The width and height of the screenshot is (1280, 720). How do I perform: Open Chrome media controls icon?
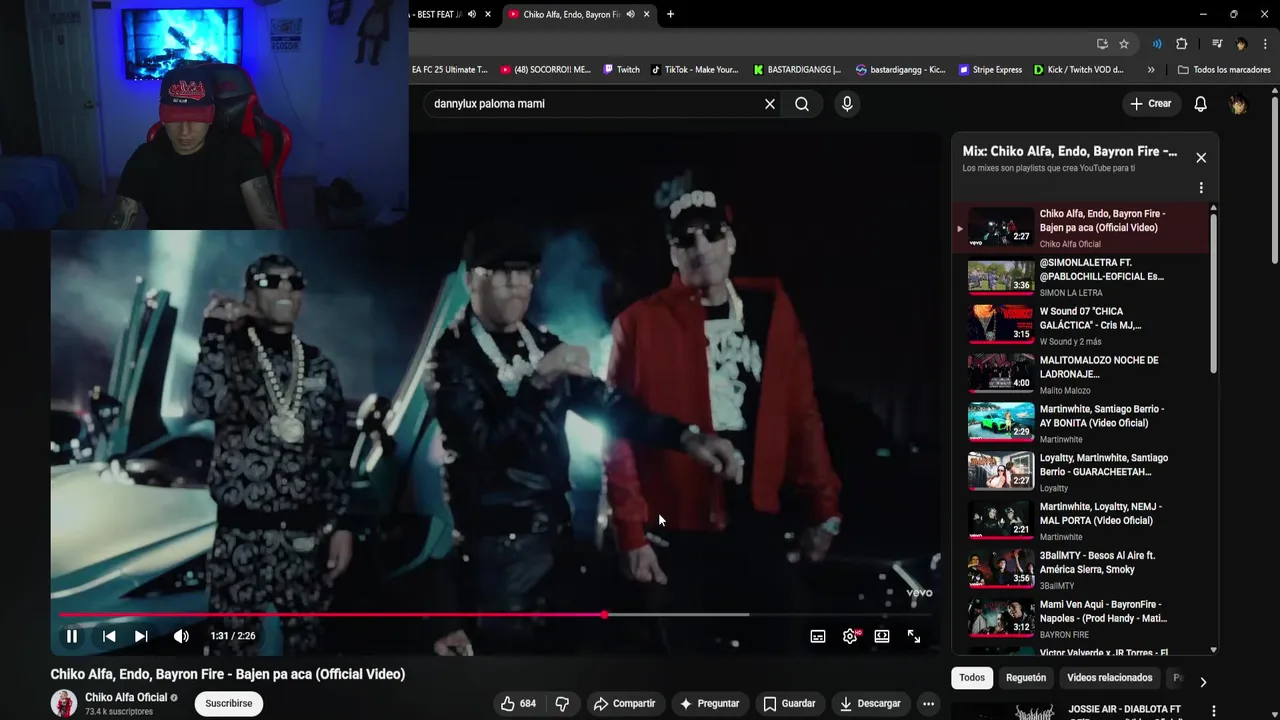tap(1217, 44)
